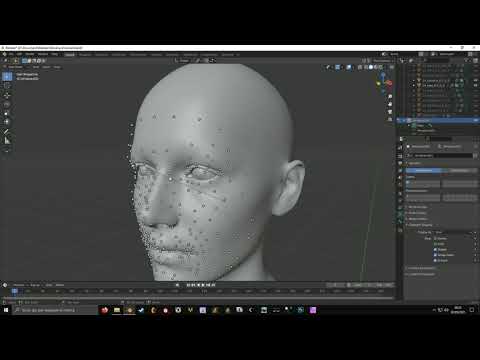Click the Pose Position button
Viewport: 480px width, 360px height.
[423, 171]
